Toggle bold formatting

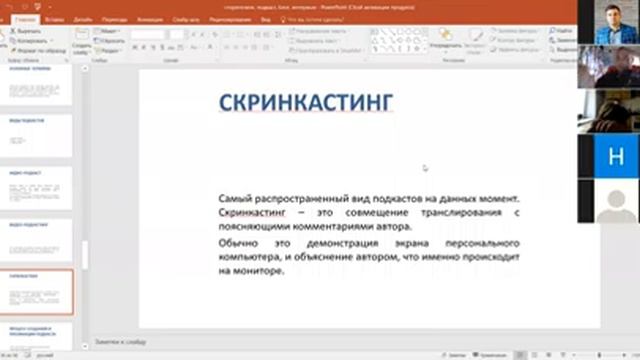tap(135, 48)
